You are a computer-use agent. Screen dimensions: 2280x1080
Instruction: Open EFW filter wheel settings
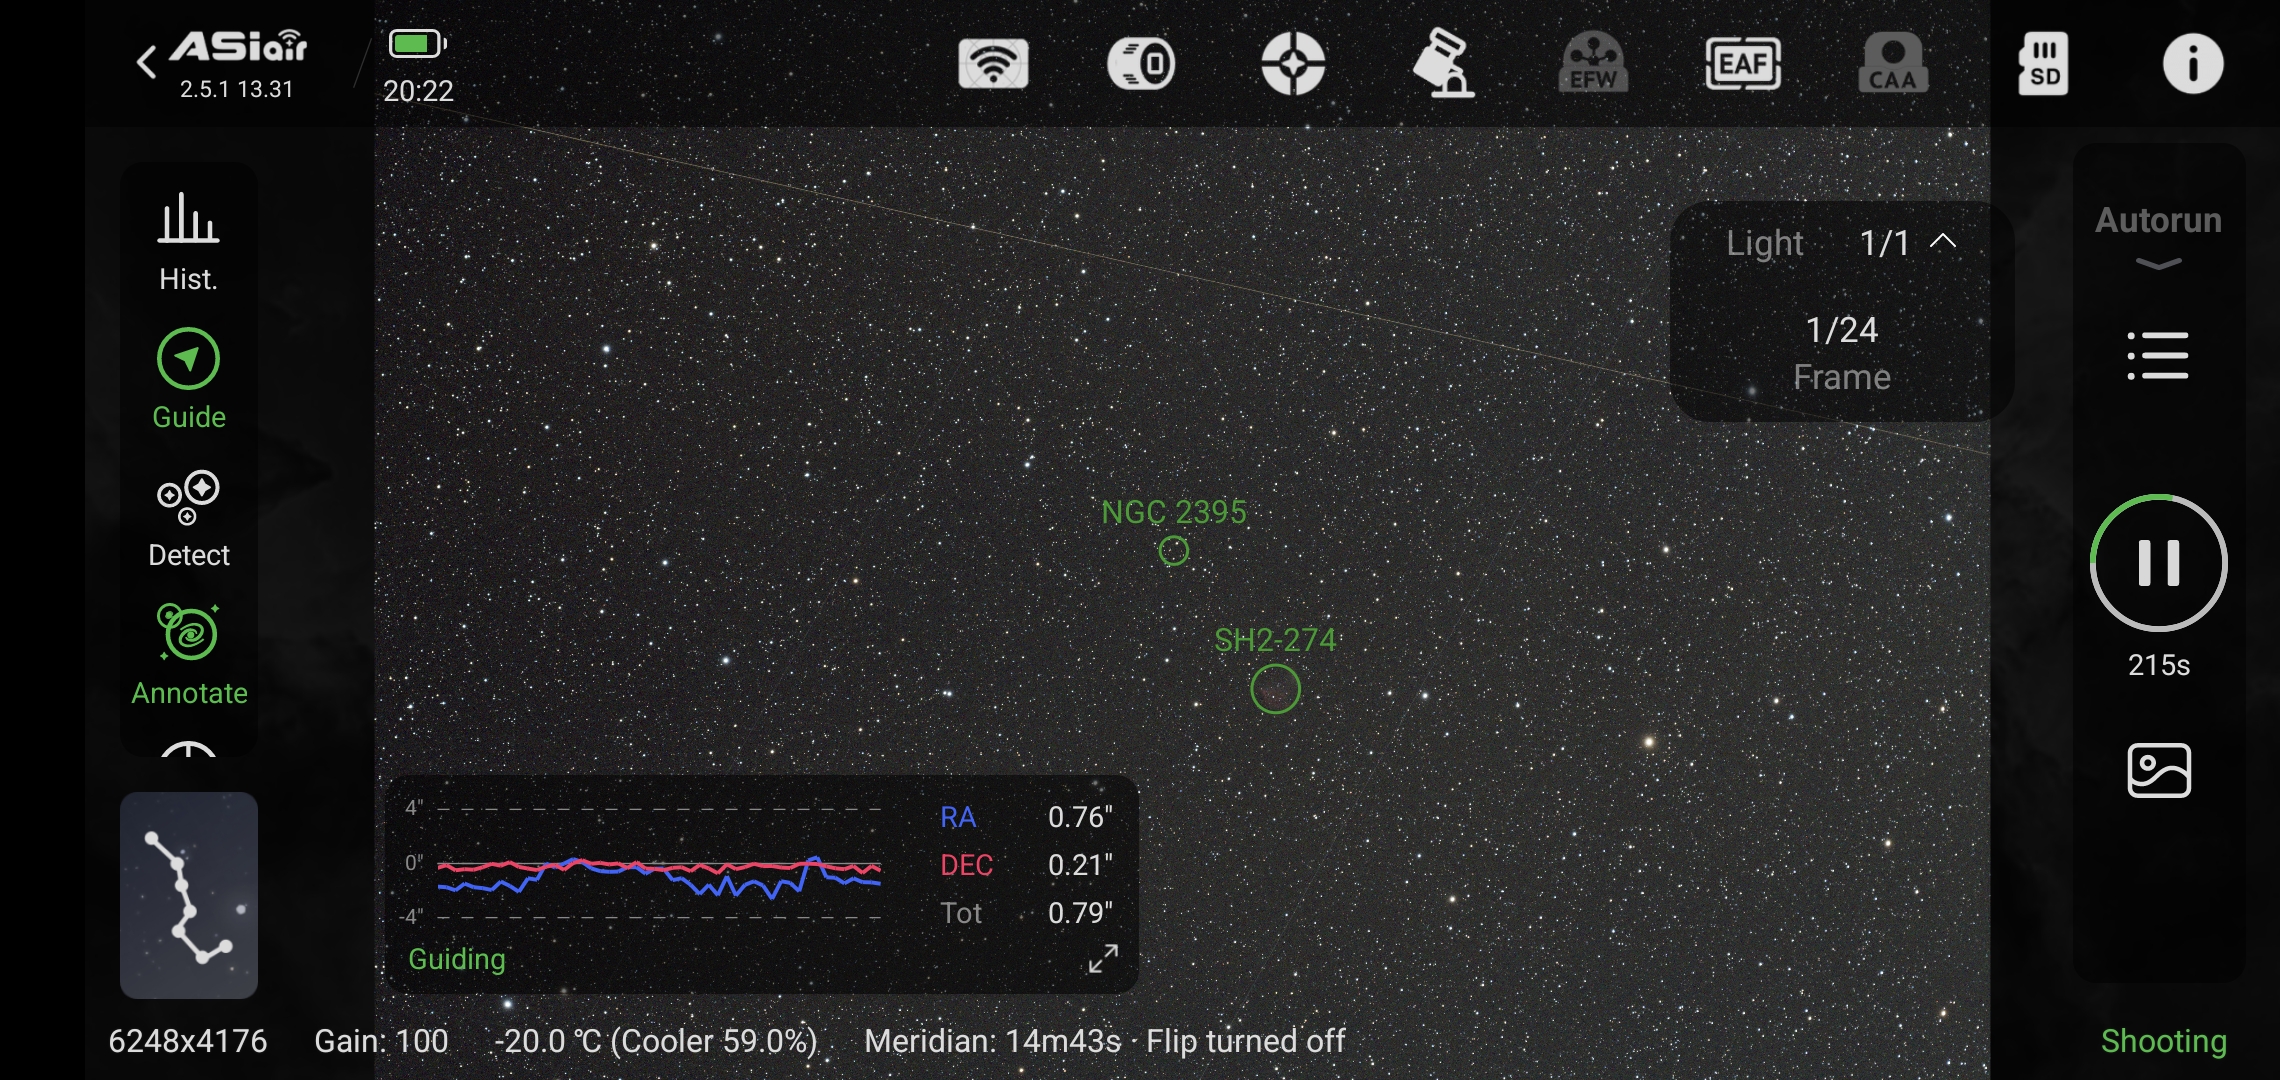click(x=1593, y=64)
